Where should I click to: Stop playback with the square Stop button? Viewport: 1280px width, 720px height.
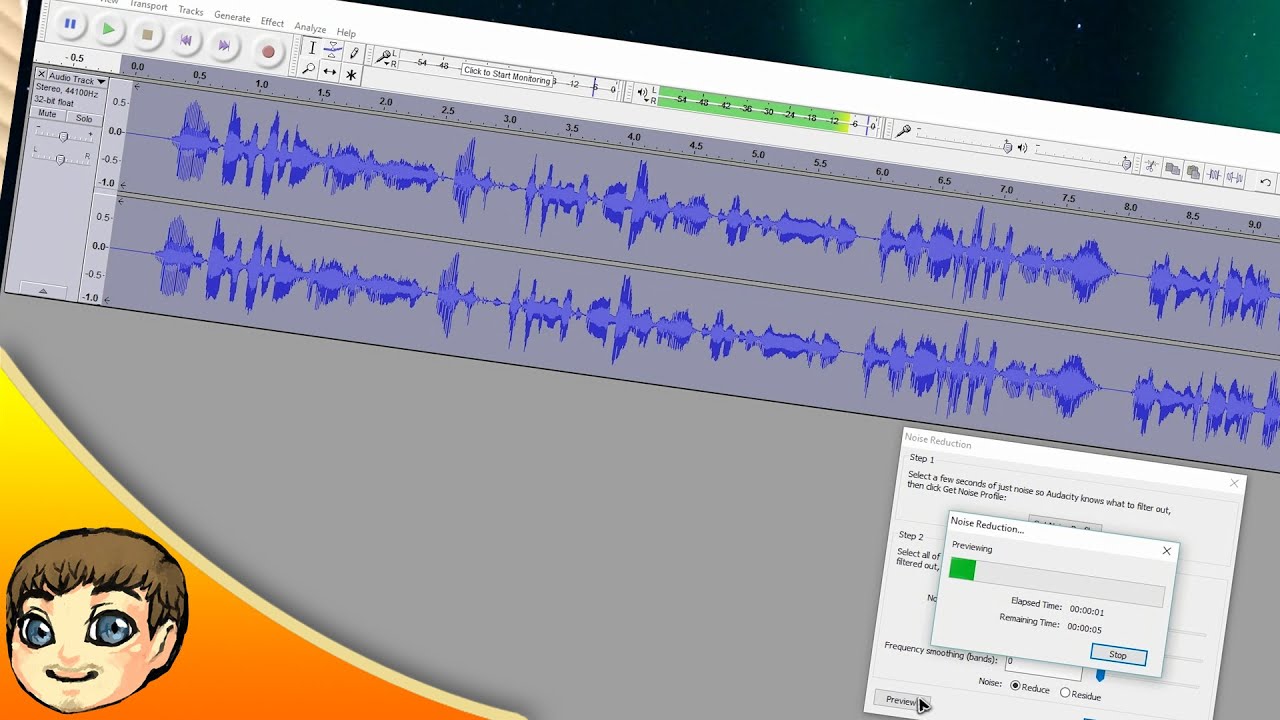click(x=147, y=35)
